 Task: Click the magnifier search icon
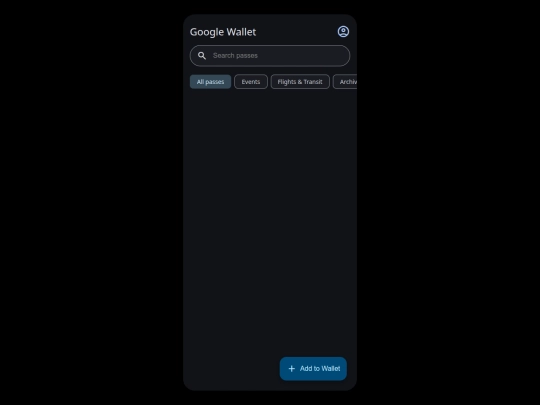pyautogui.click(x=202, y=56)
